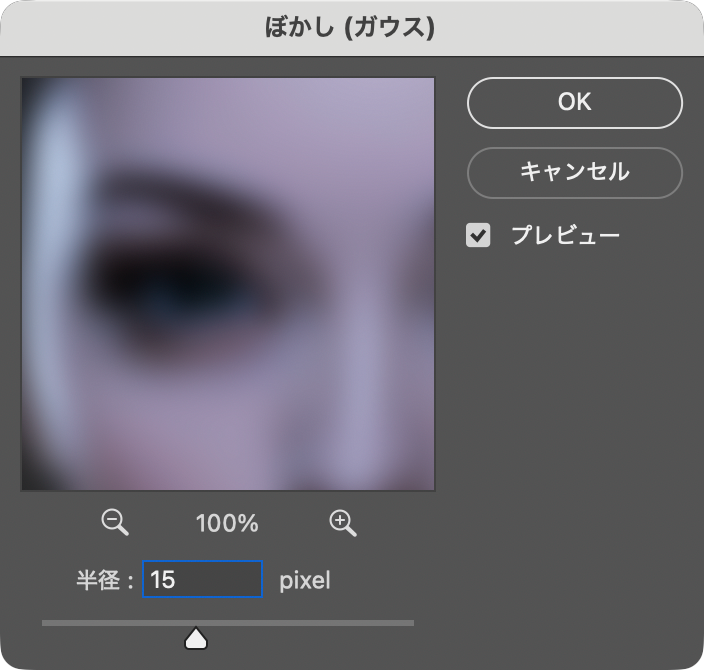
Task: Click the far right end of radius slider
Action: (x=411, y=623)
